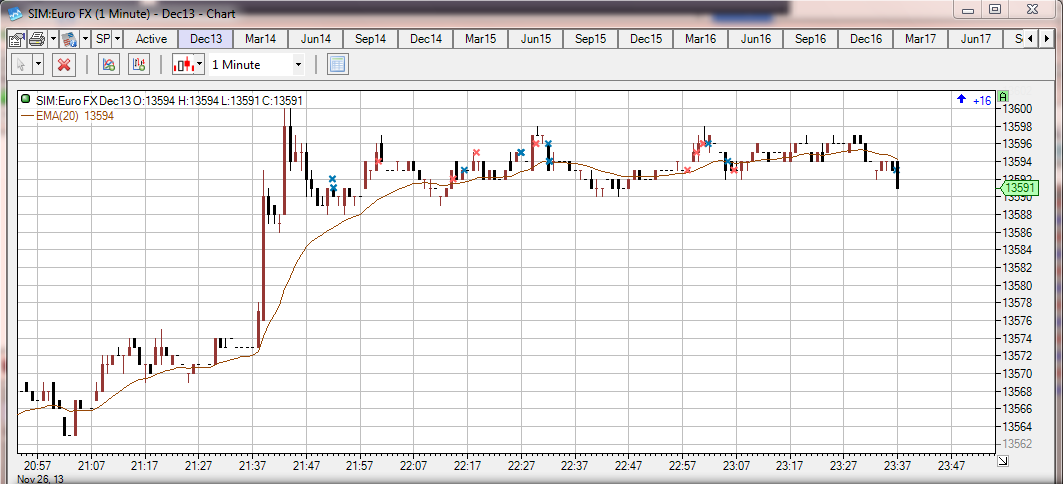1063x484 pixels.
Task: Click the red X delete tool
Action: 64,65
